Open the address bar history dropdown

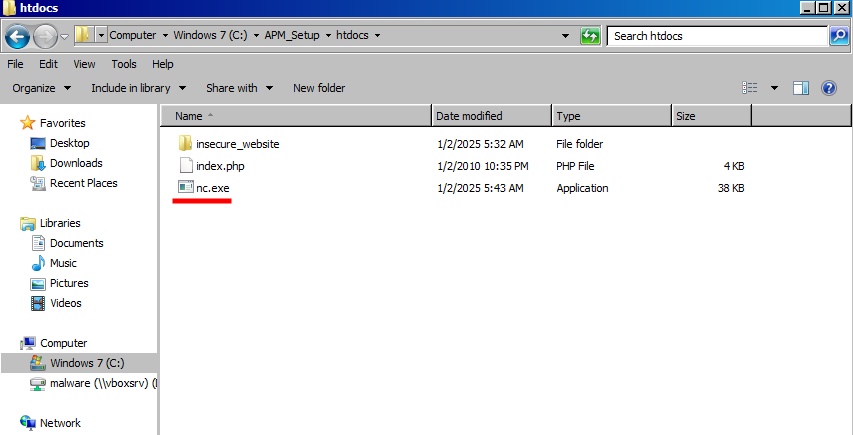pos(566,36)
